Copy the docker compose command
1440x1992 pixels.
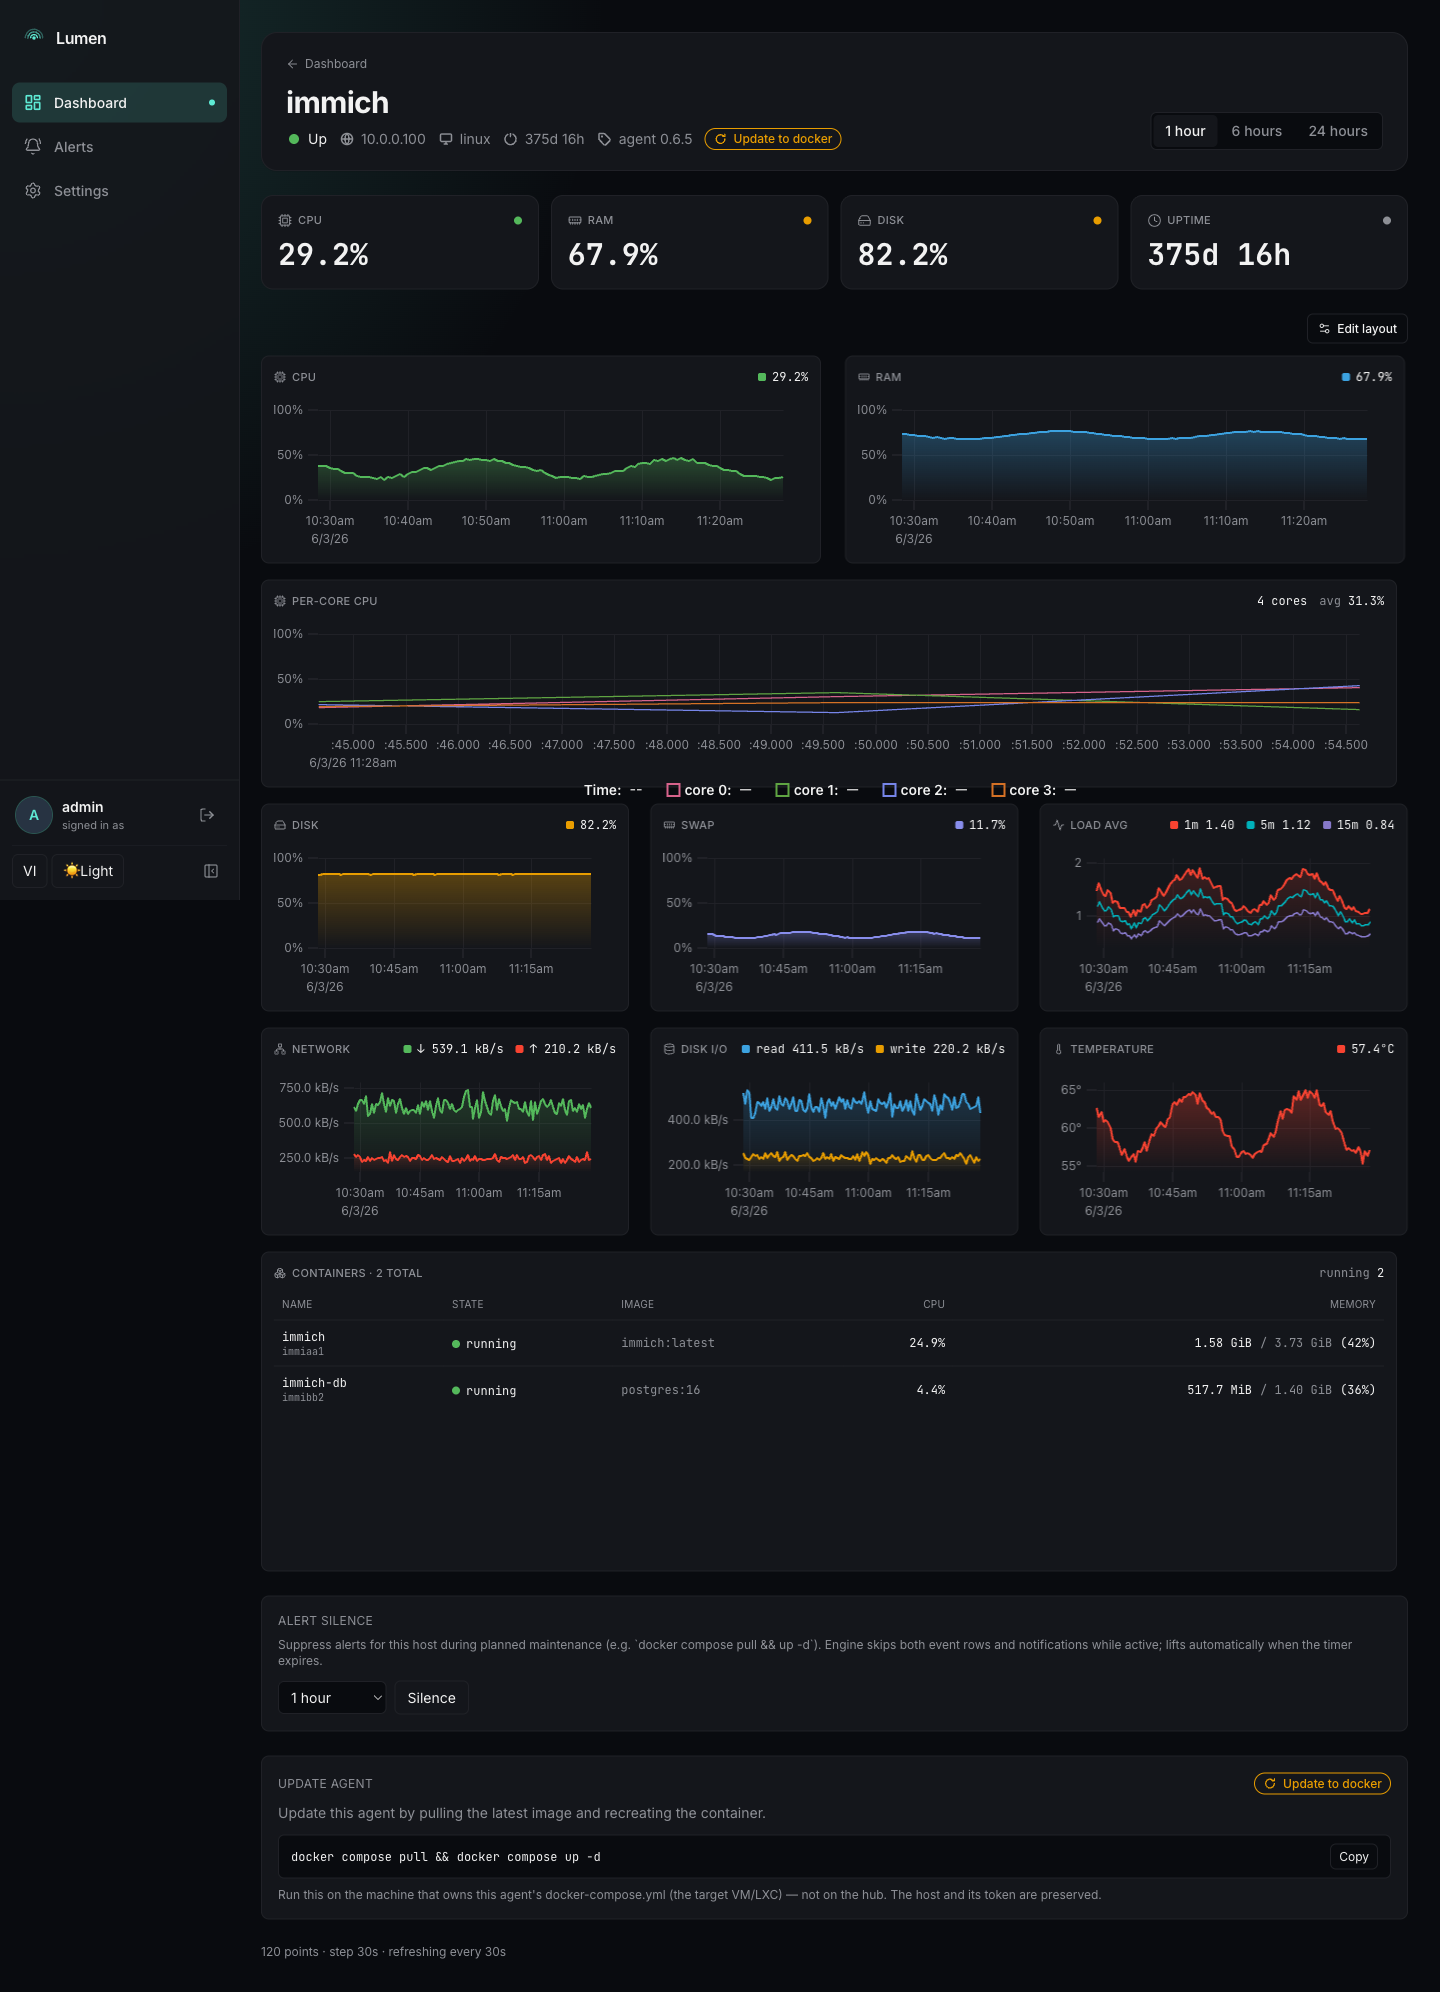coord(1353,1857)
